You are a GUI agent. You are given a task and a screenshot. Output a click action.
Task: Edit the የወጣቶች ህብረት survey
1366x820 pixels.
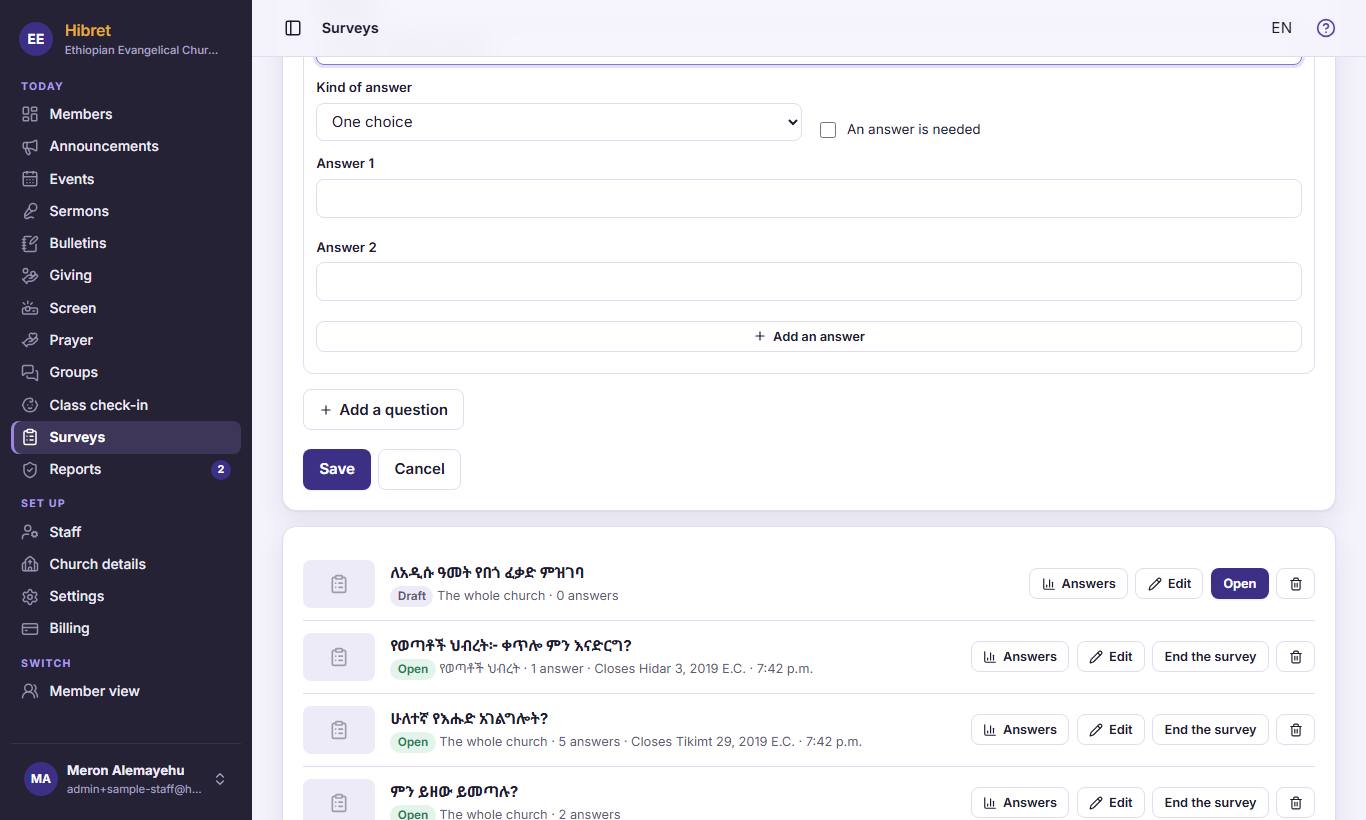tap(1110, 657)
